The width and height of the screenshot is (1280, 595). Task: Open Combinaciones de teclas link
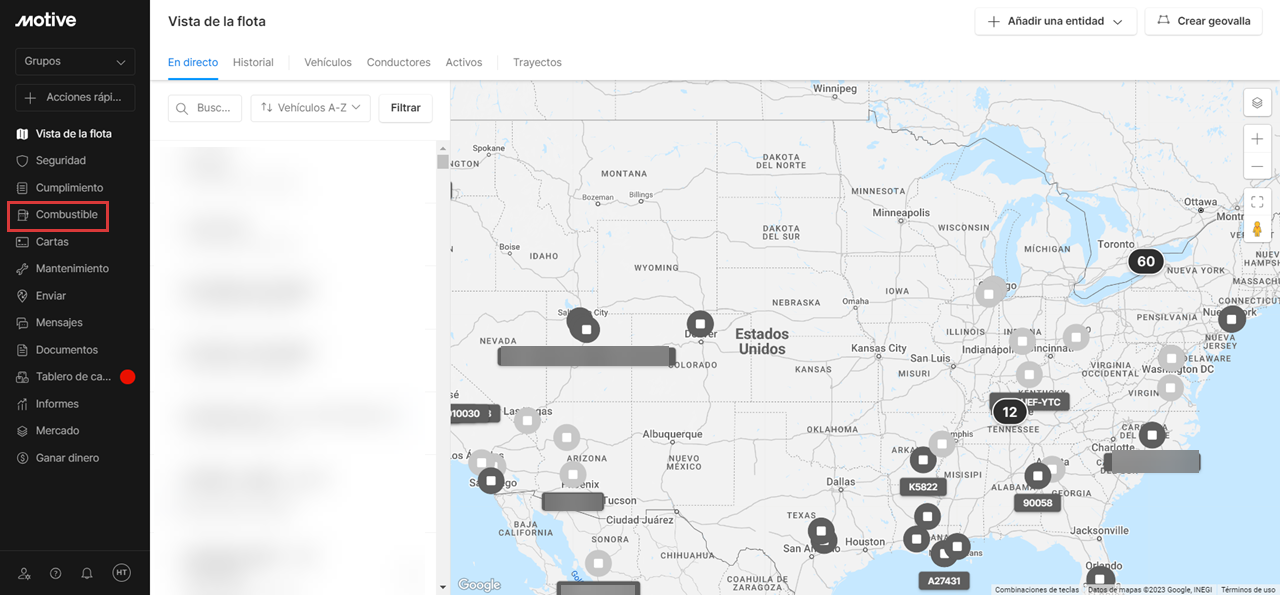point(1037,590)
